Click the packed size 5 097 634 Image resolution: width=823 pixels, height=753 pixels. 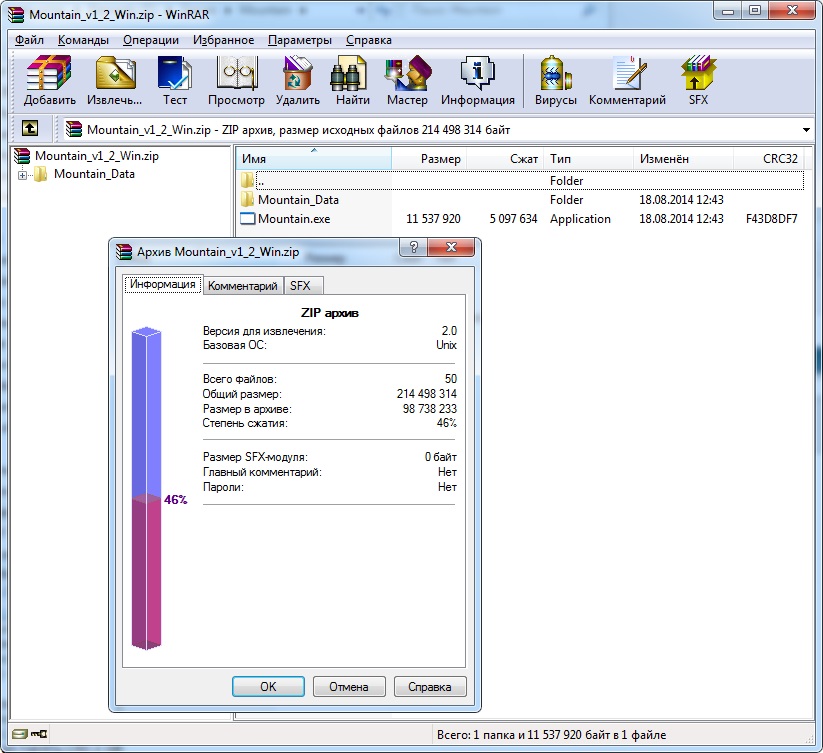[513, 219]
